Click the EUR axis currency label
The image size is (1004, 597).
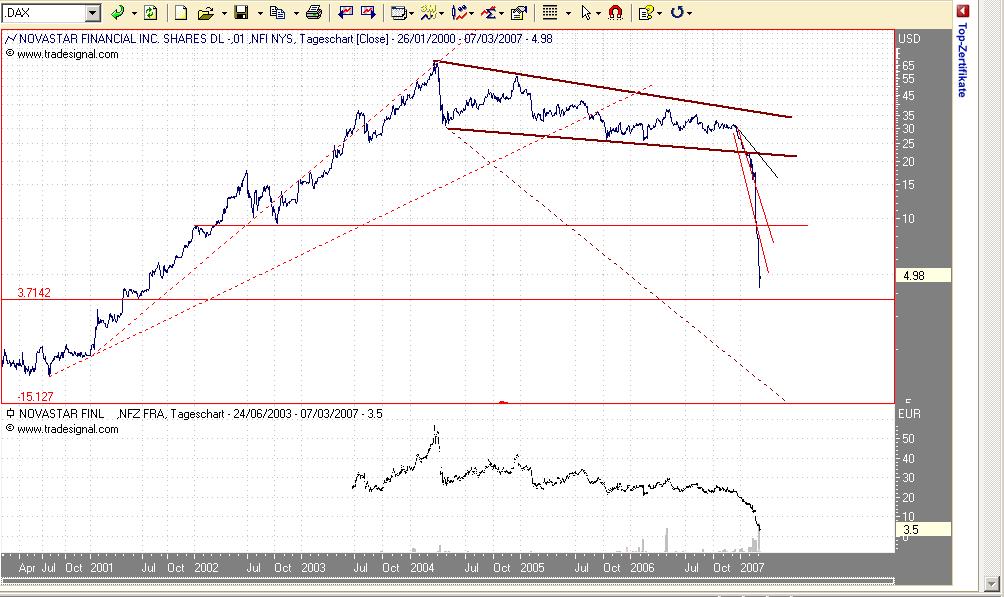pos(909,414)
